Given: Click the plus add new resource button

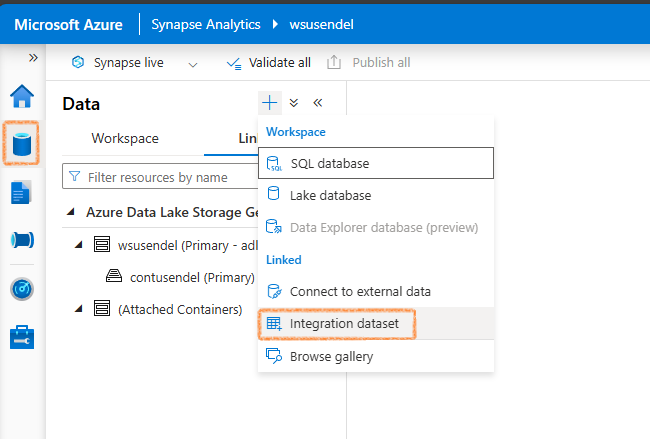Looking at the screenshot, I should pyautogui.click(x=269, y=102).
